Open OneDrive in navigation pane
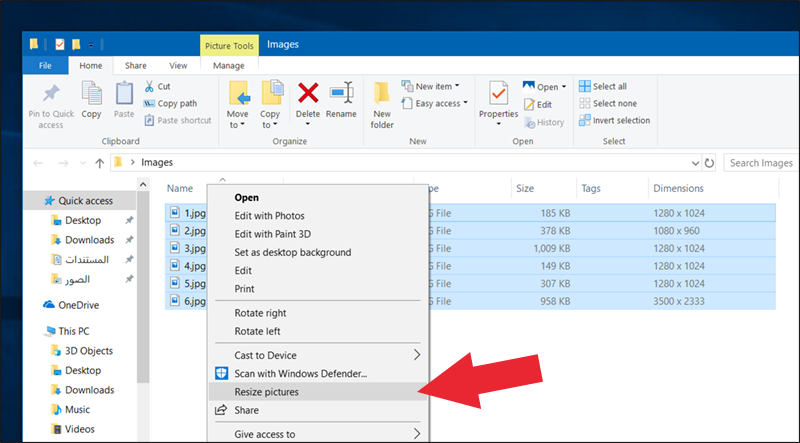 (x=72, y=305)
